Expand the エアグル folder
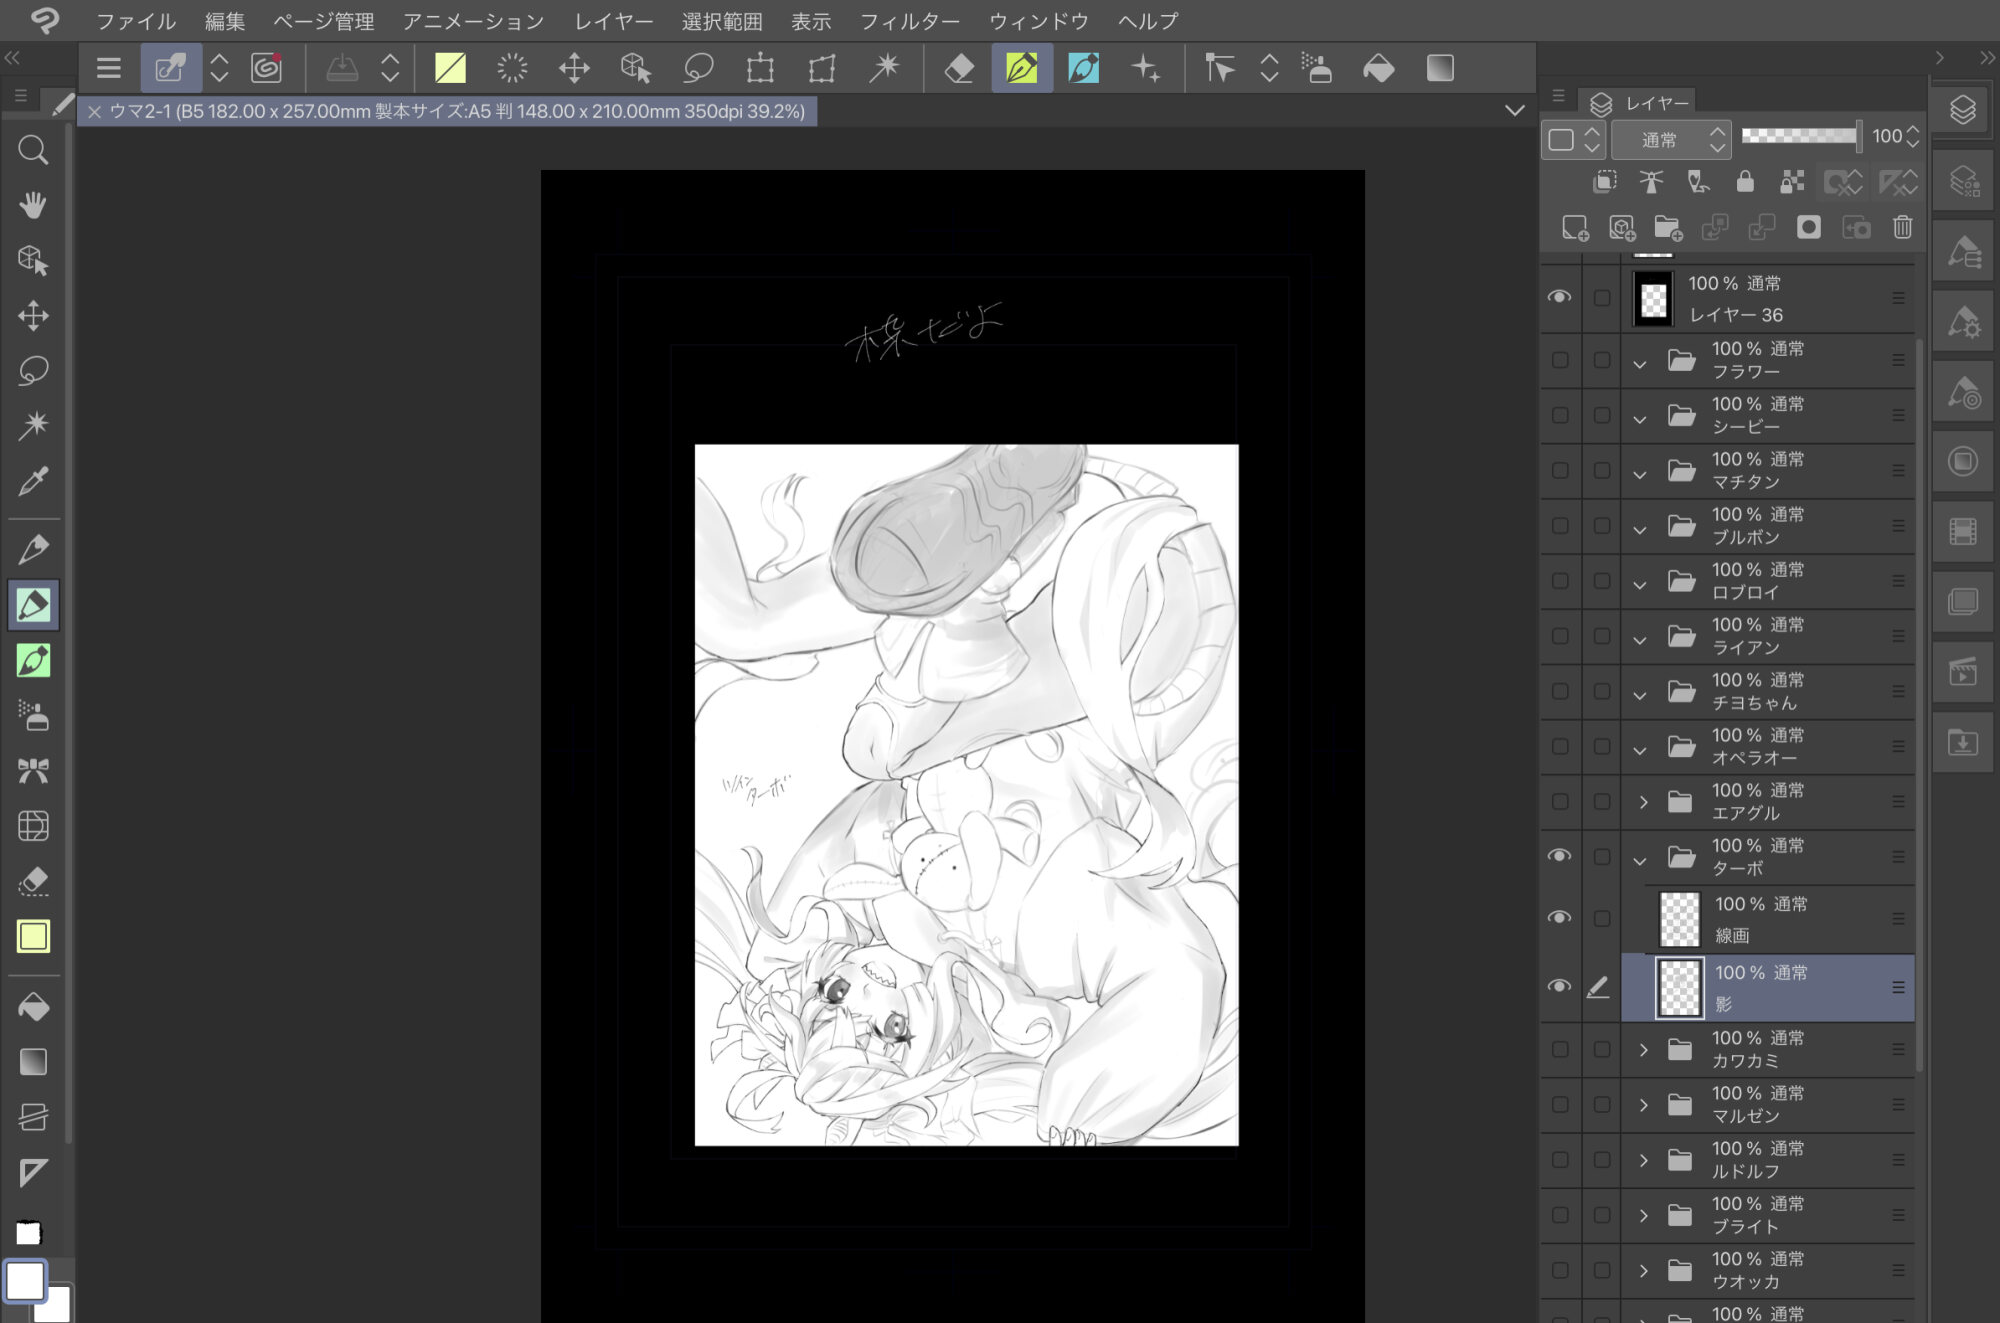 tap(1643, 802)
